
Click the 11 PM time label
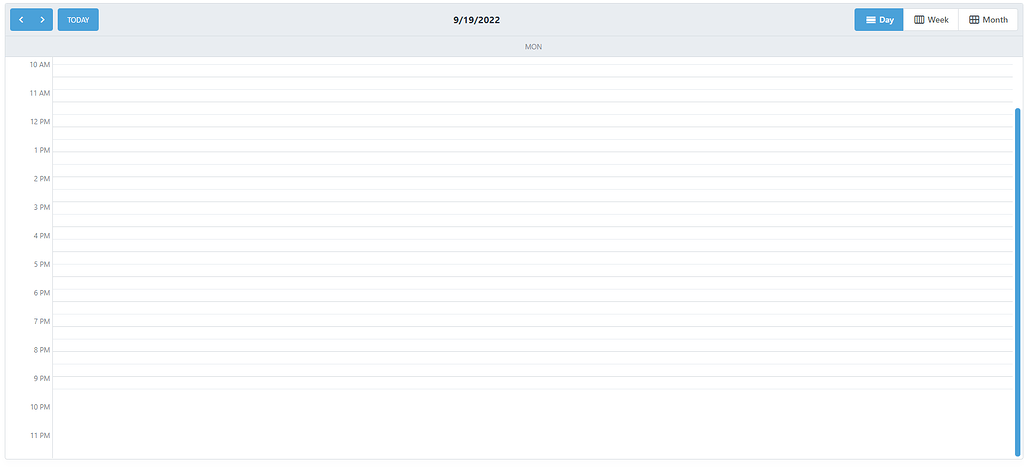point(40,436)
